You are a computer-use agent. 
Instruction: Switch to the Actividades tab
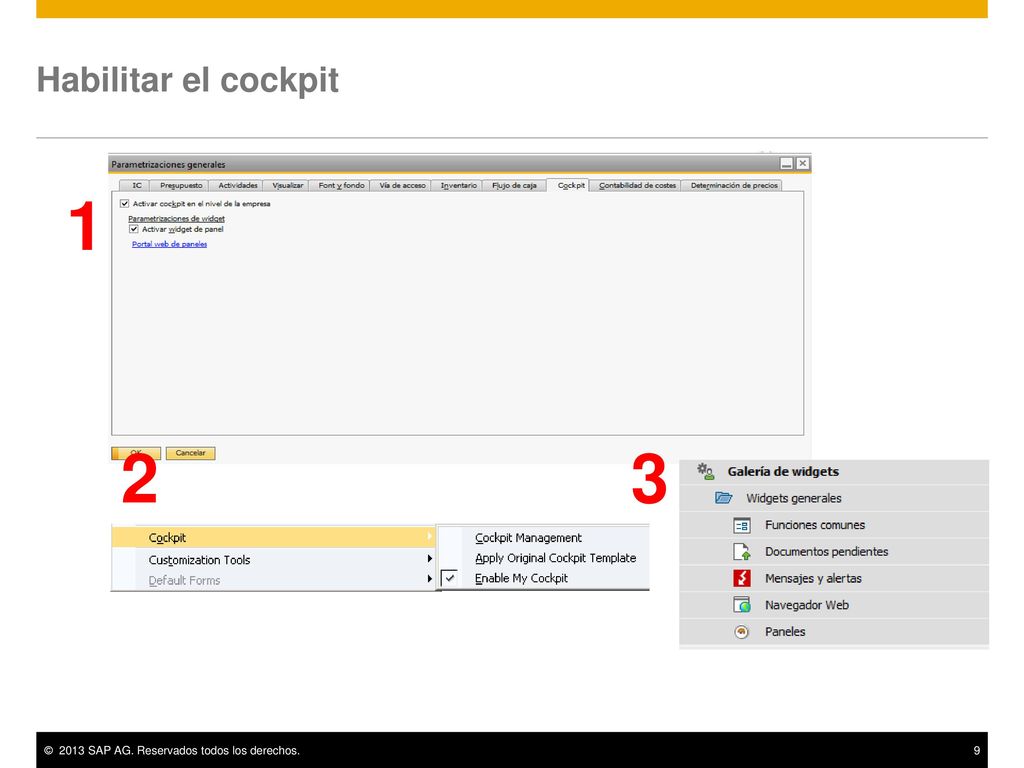click(238, 185)
